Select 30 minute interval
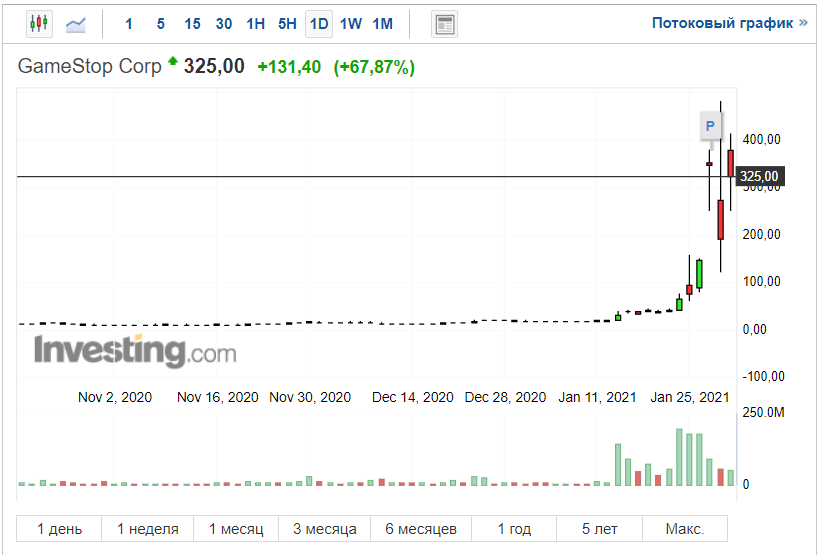The height and width of the screenshot is (555, 827). tap(224, 24)
